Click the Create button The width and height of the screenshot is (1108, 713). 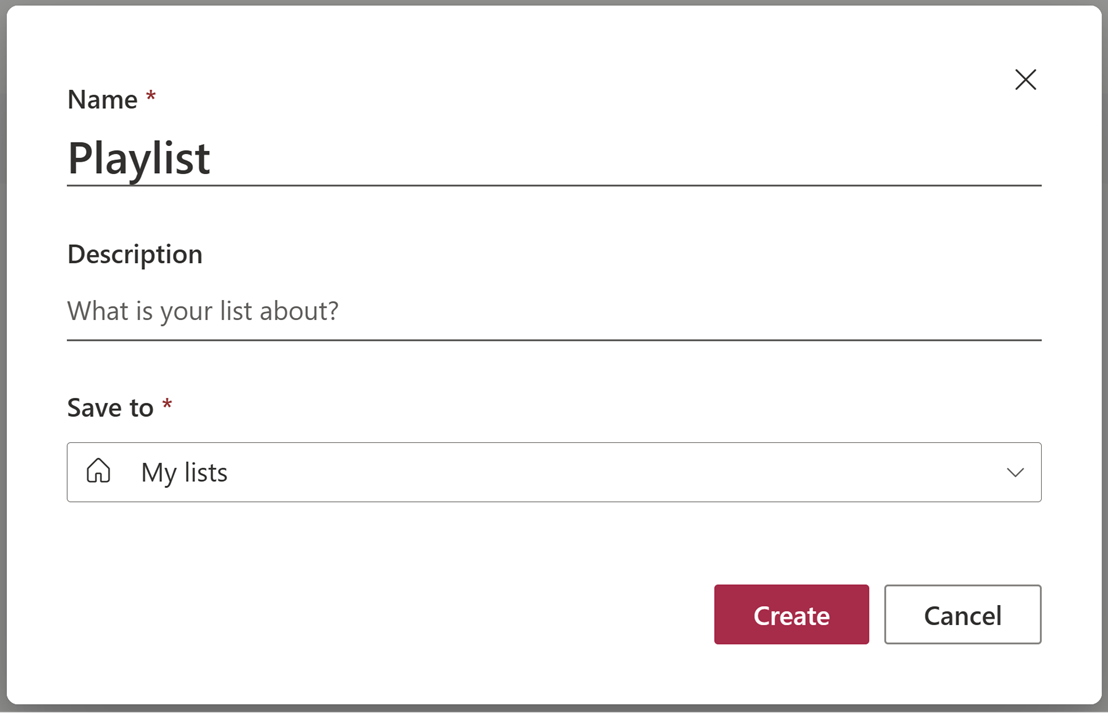pos(791,614)
